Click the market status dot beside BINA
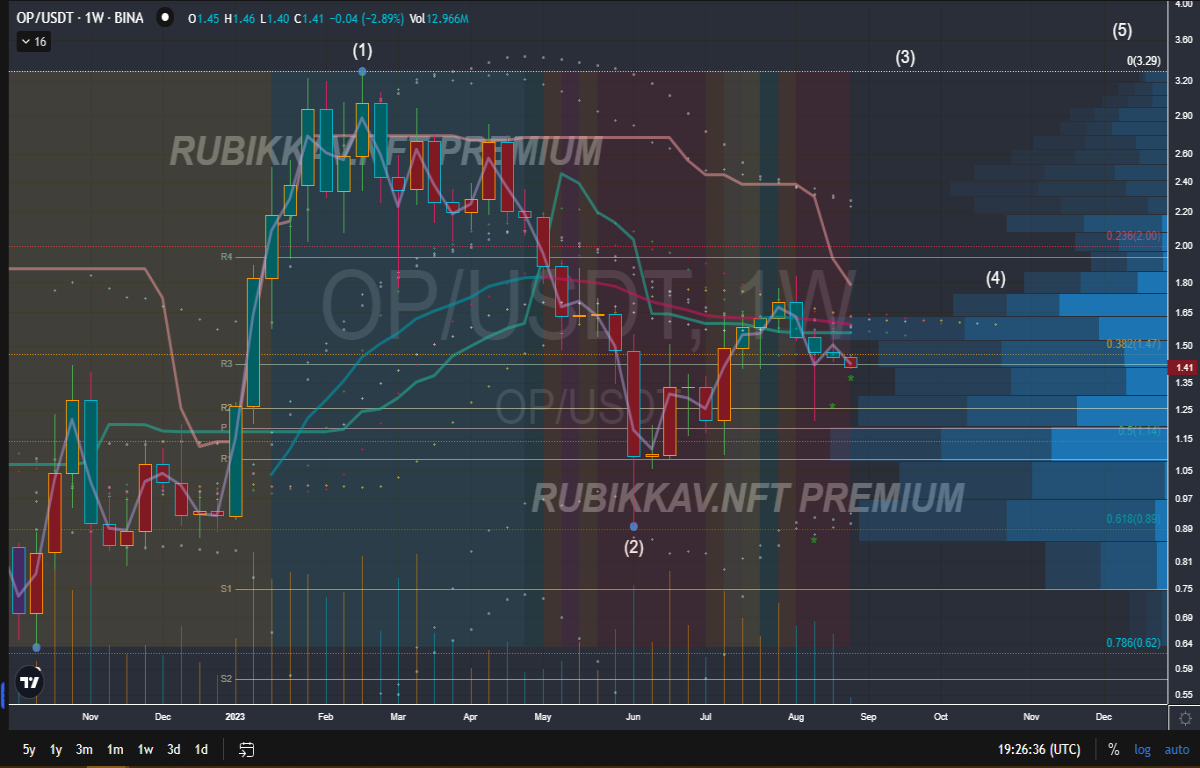 click(164, 18)
